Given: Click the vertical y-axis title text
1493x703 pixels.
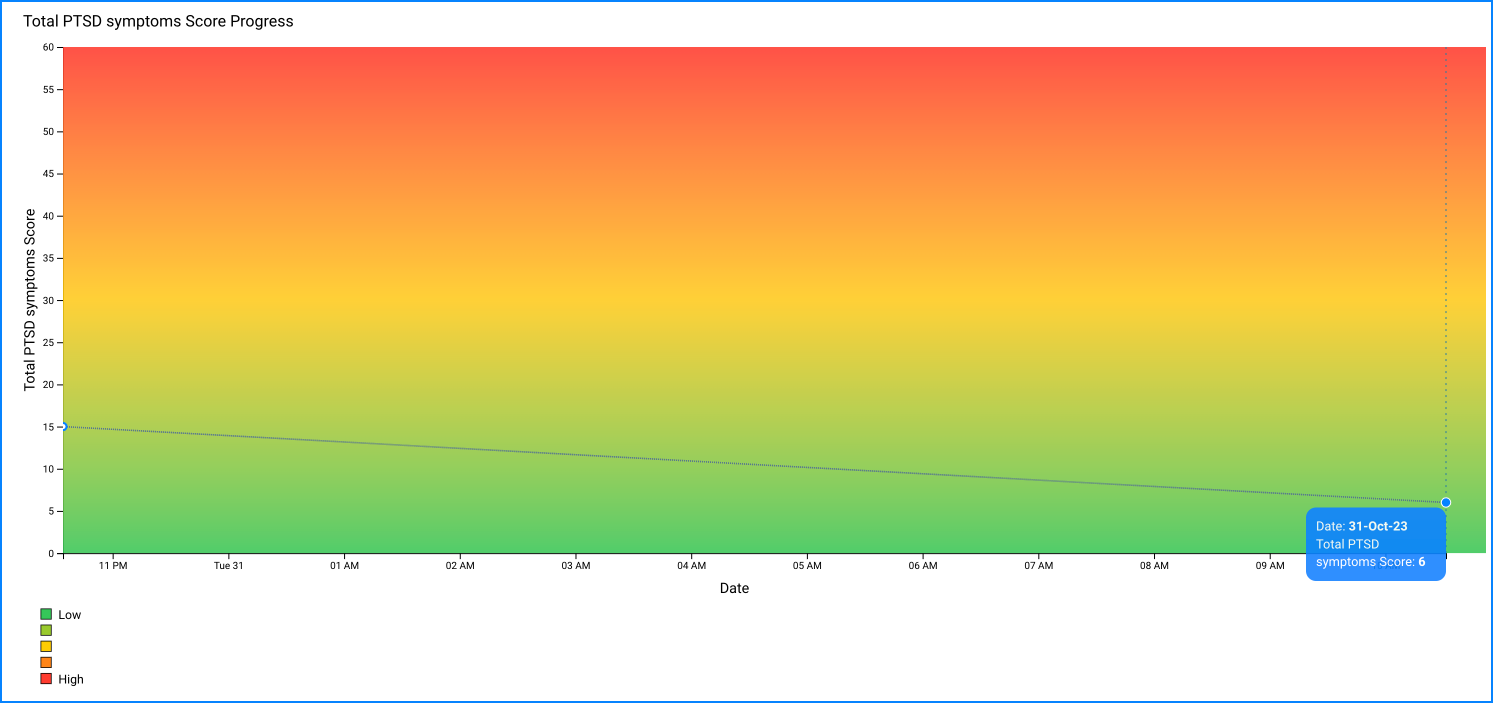Looking at the screenshot, I should [x=30, y=299].
